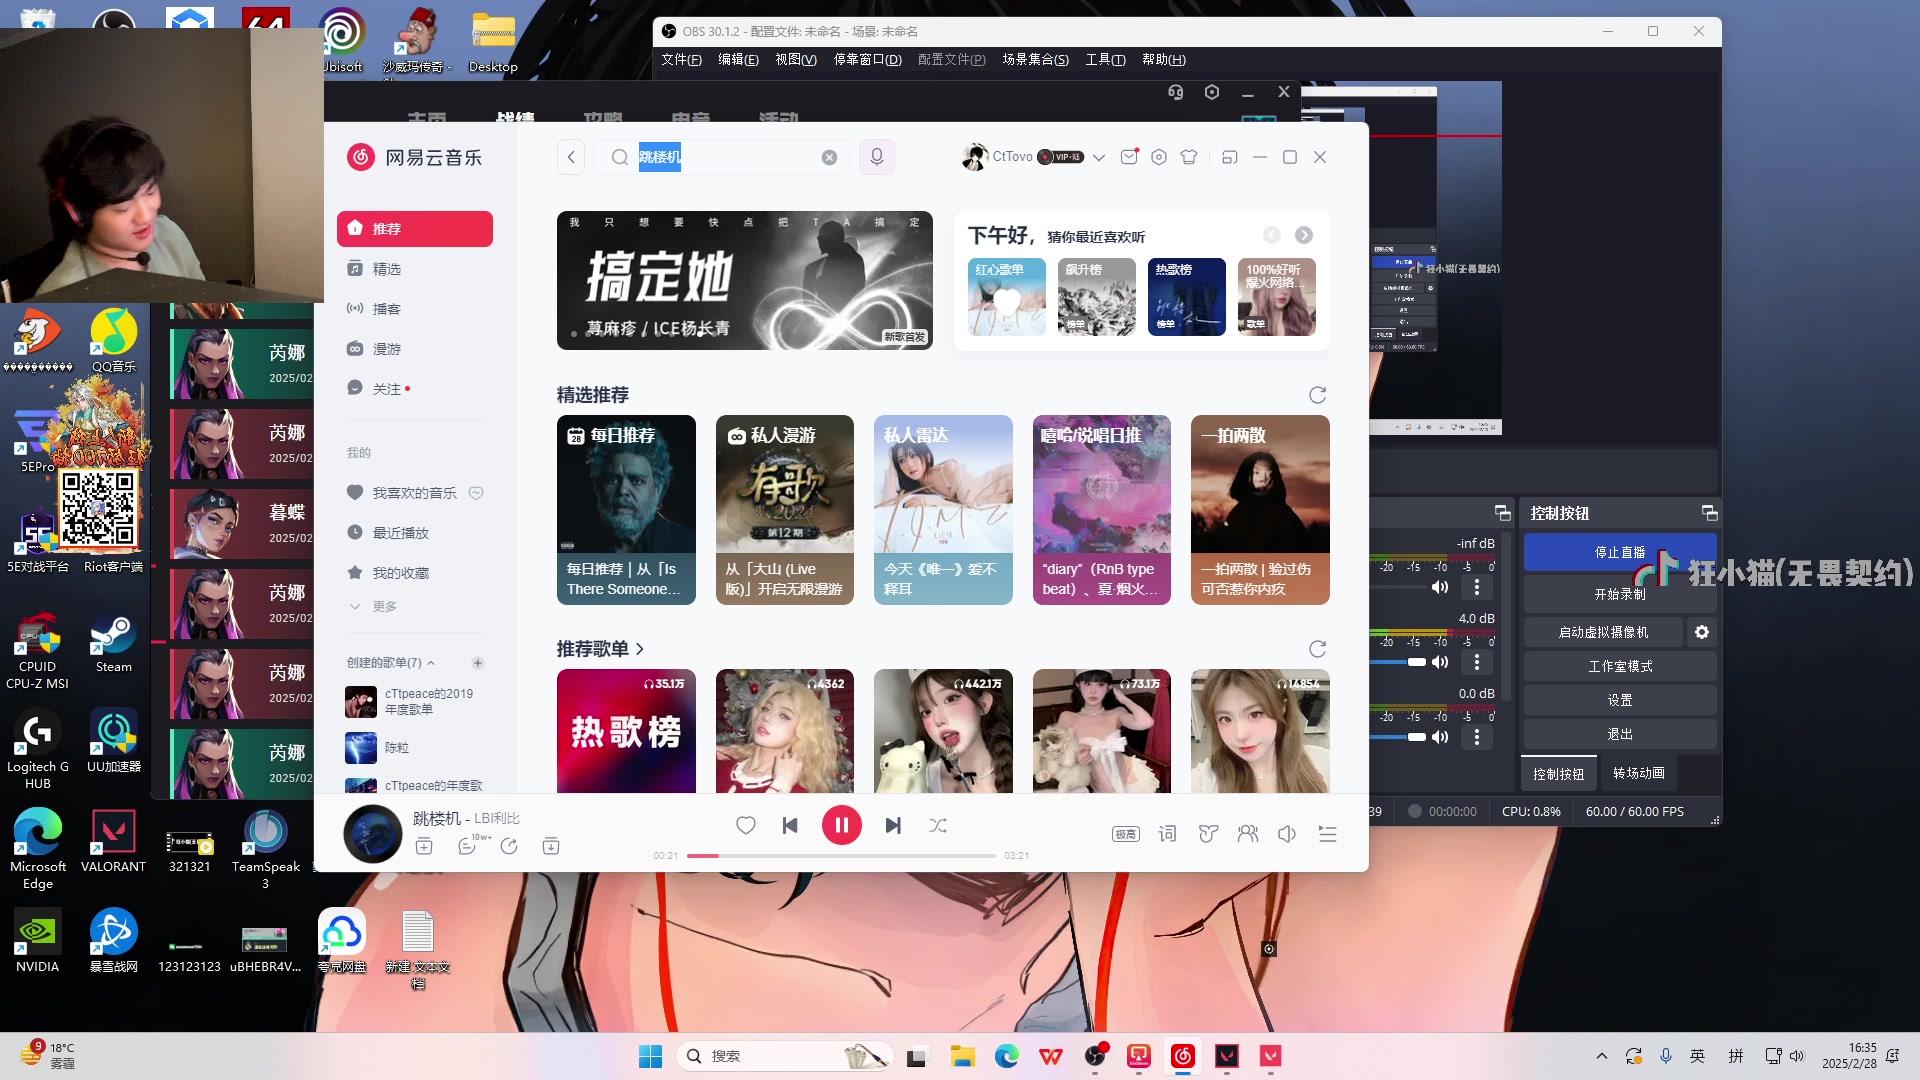The width and height of the screenshot is (1920, 1080).
Task: Skip to the next track
Action: pos(893,826)
